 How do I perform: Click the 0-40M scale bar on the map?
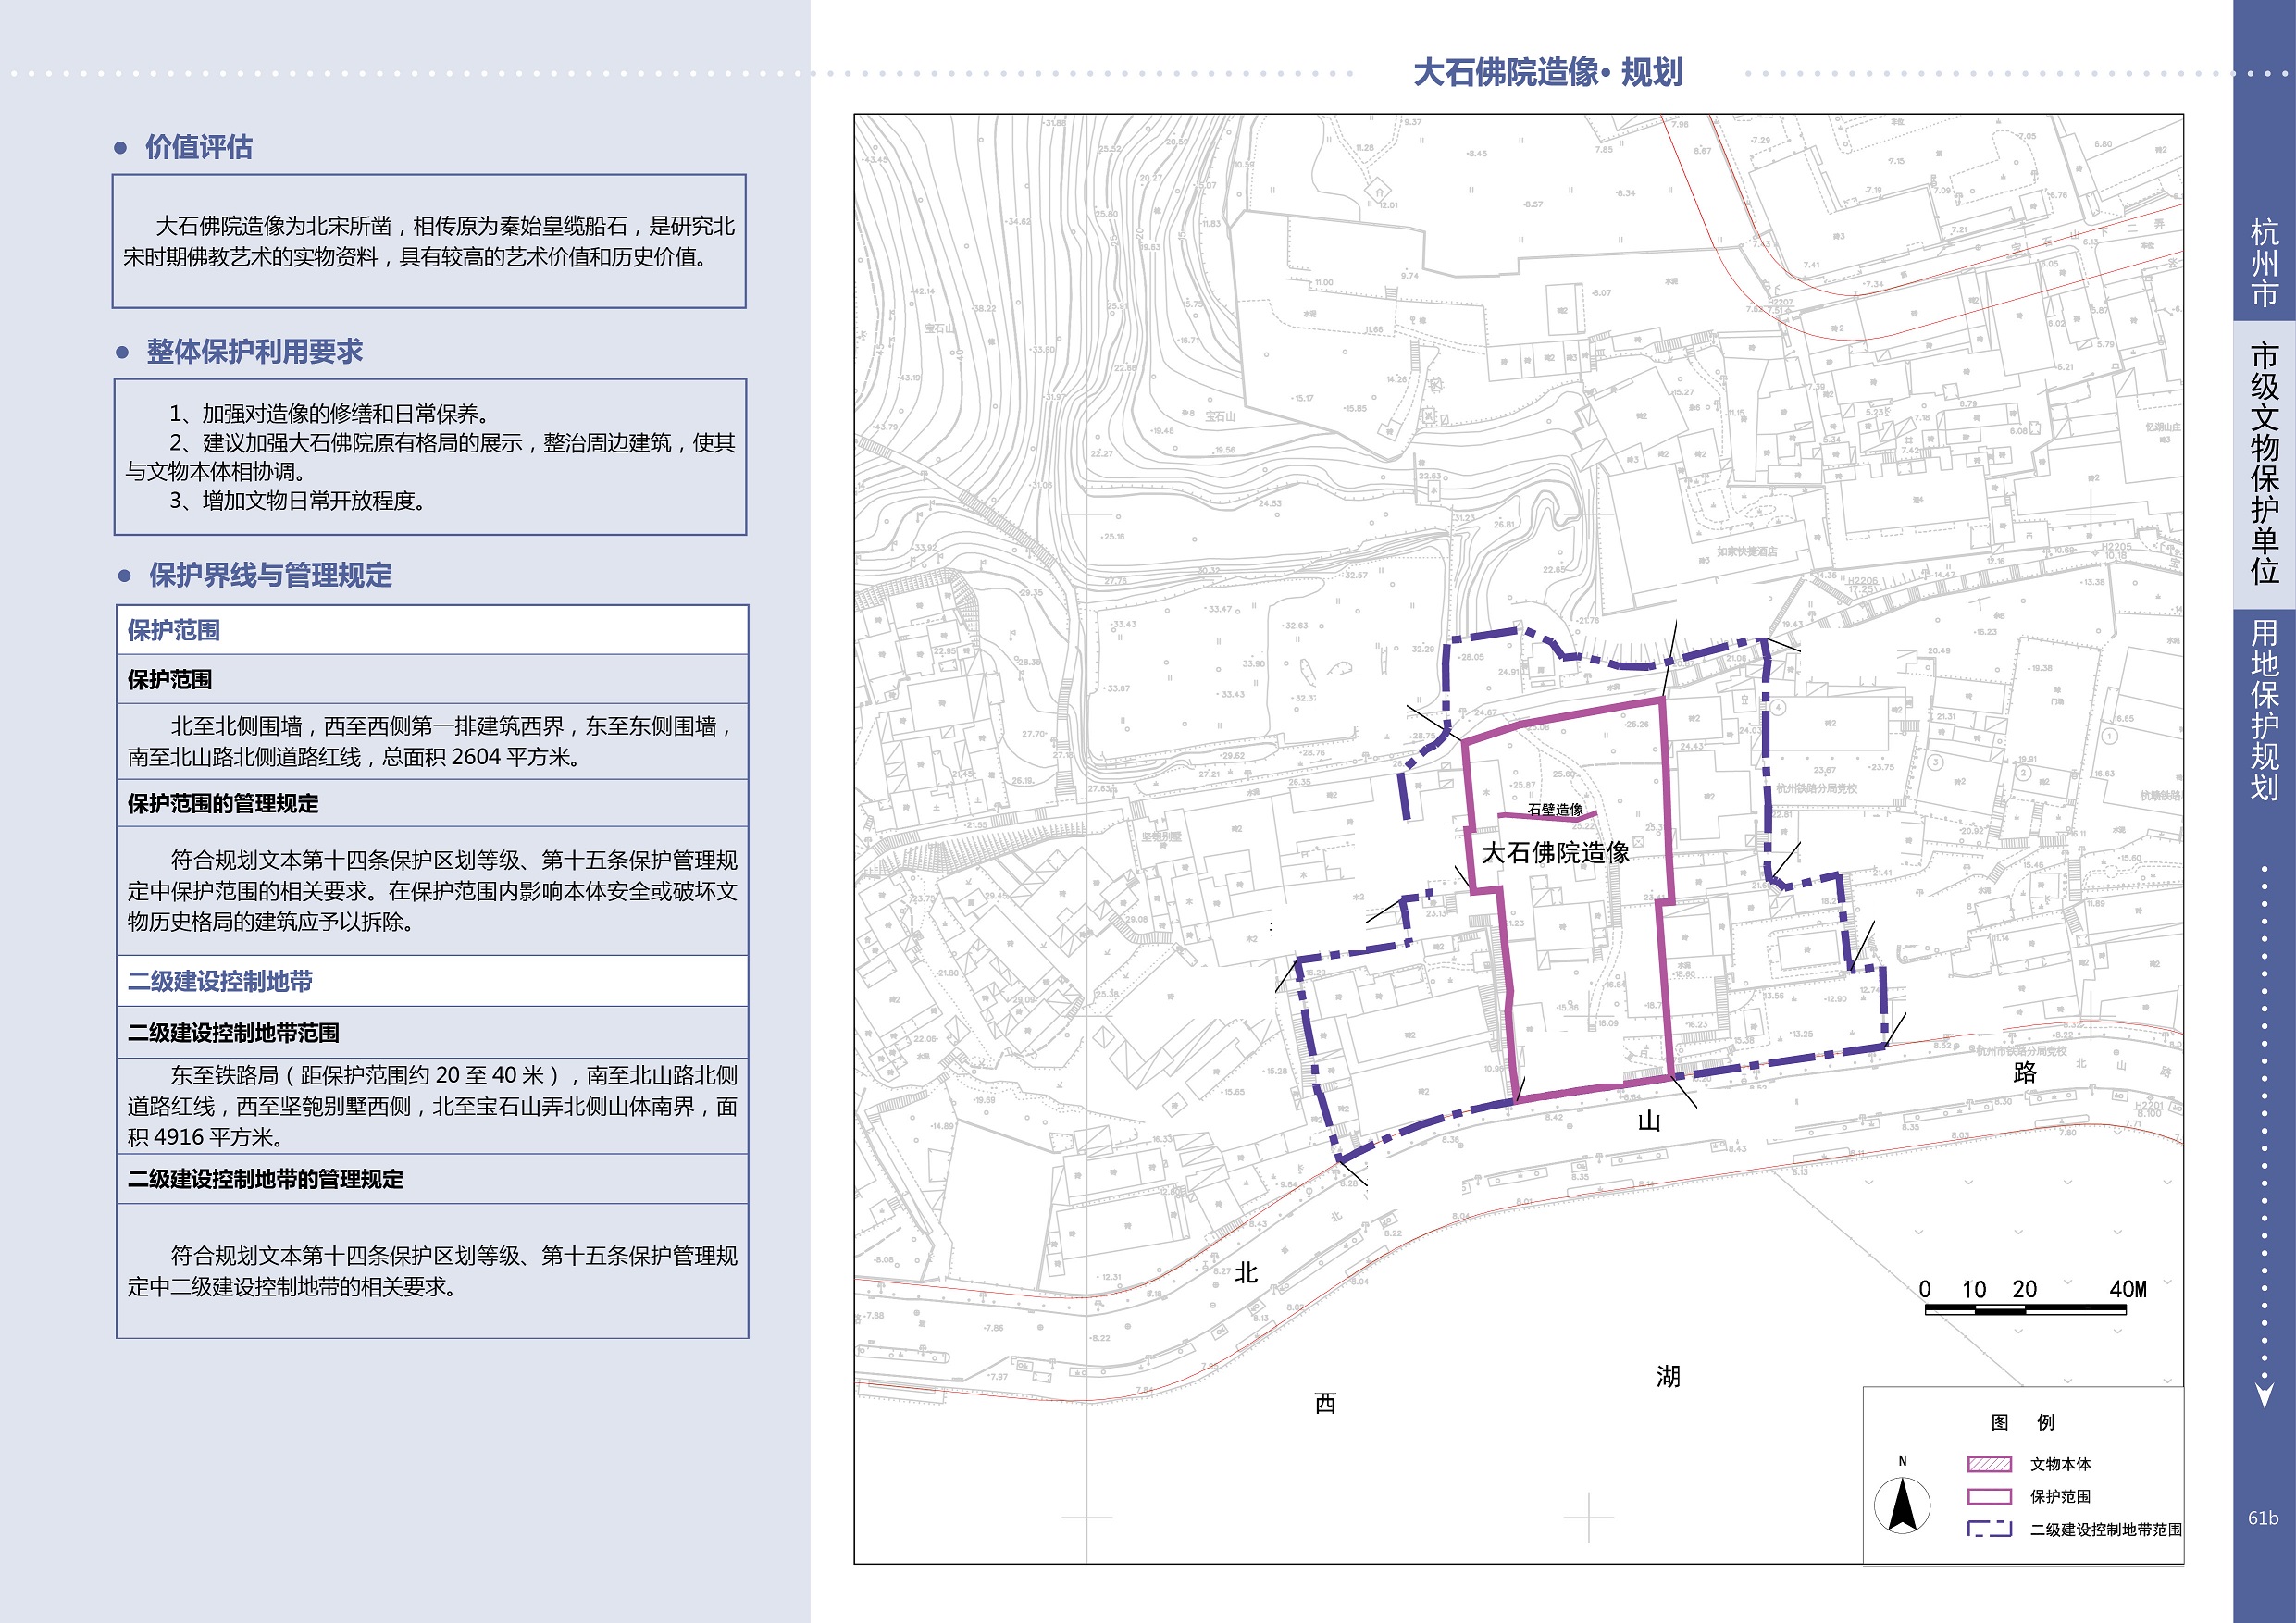coord(2025,1308)
